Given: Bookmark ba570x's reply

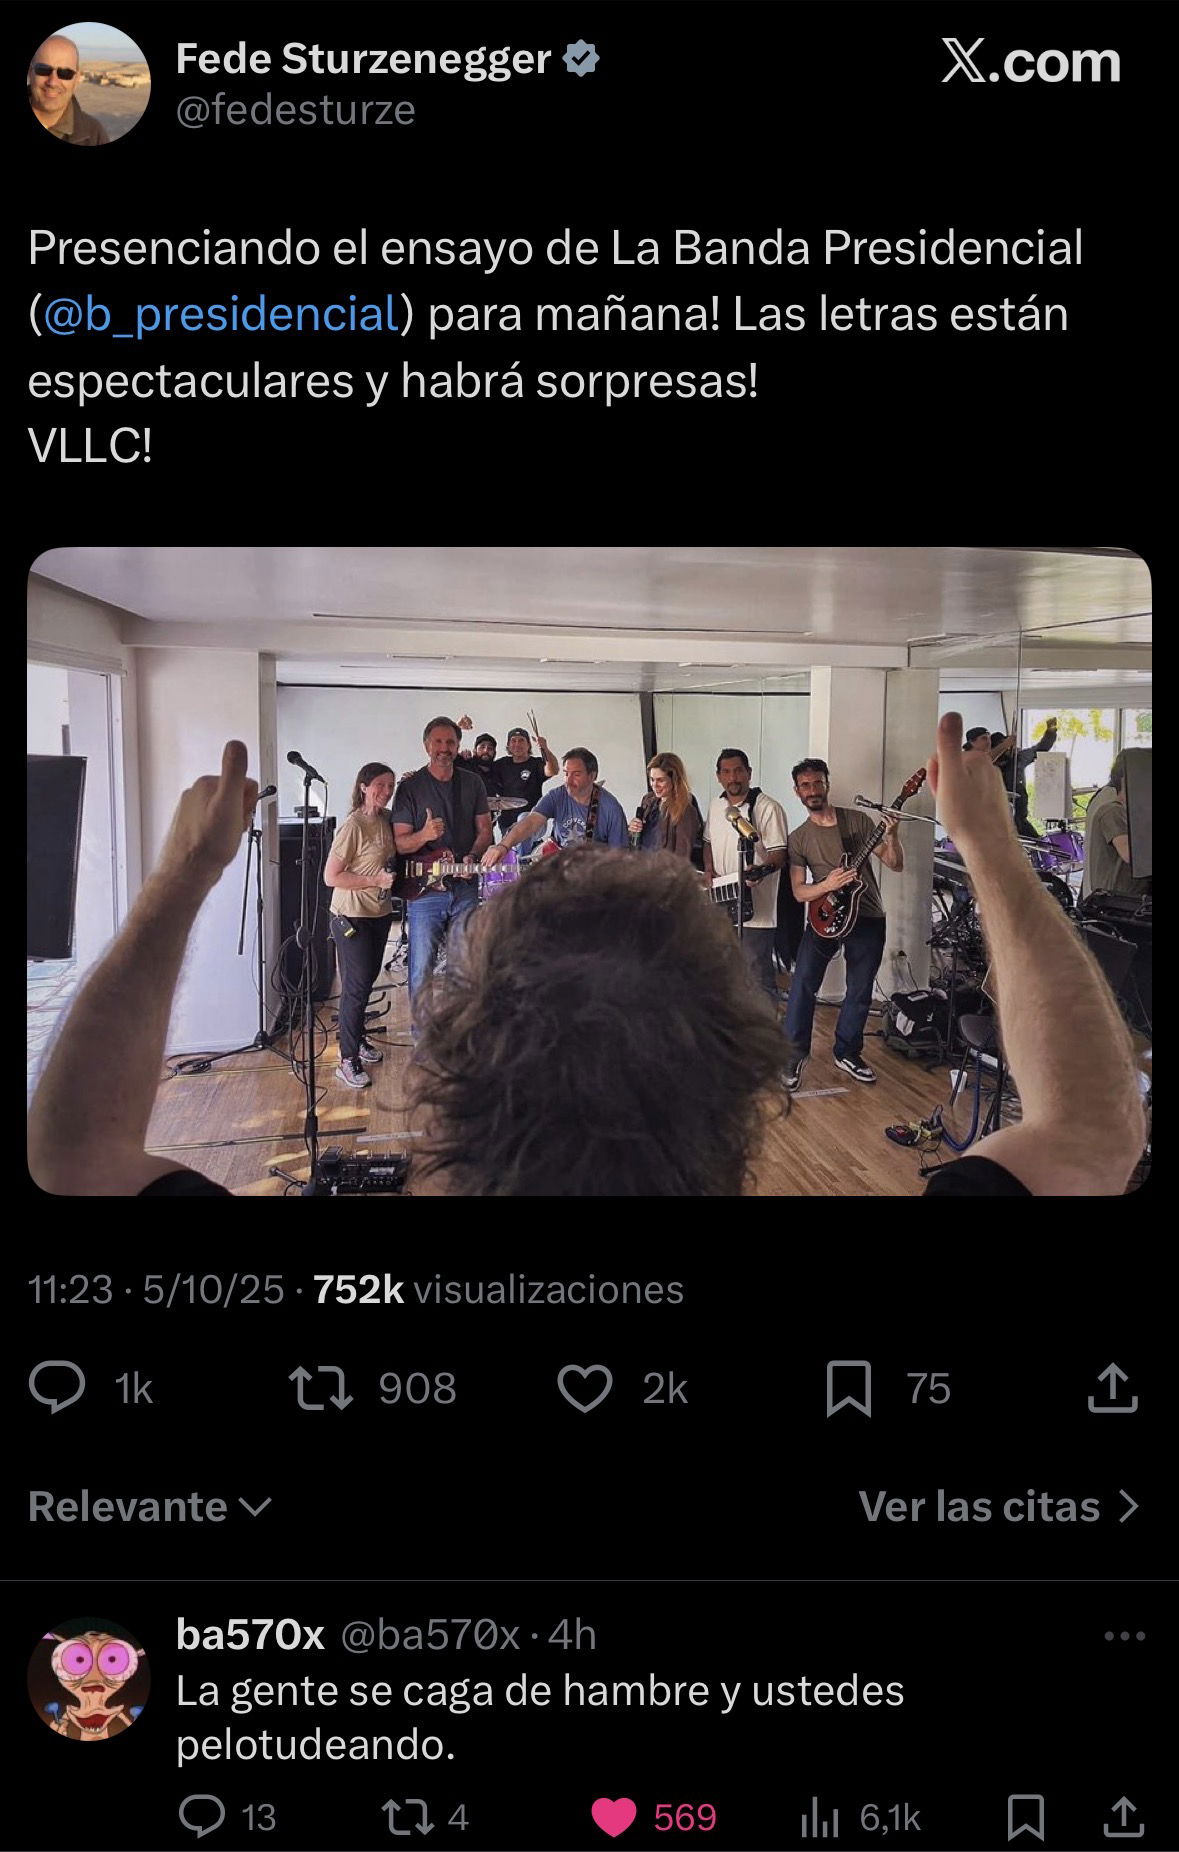Looking at the screenshot, I should [1026, 1818].
